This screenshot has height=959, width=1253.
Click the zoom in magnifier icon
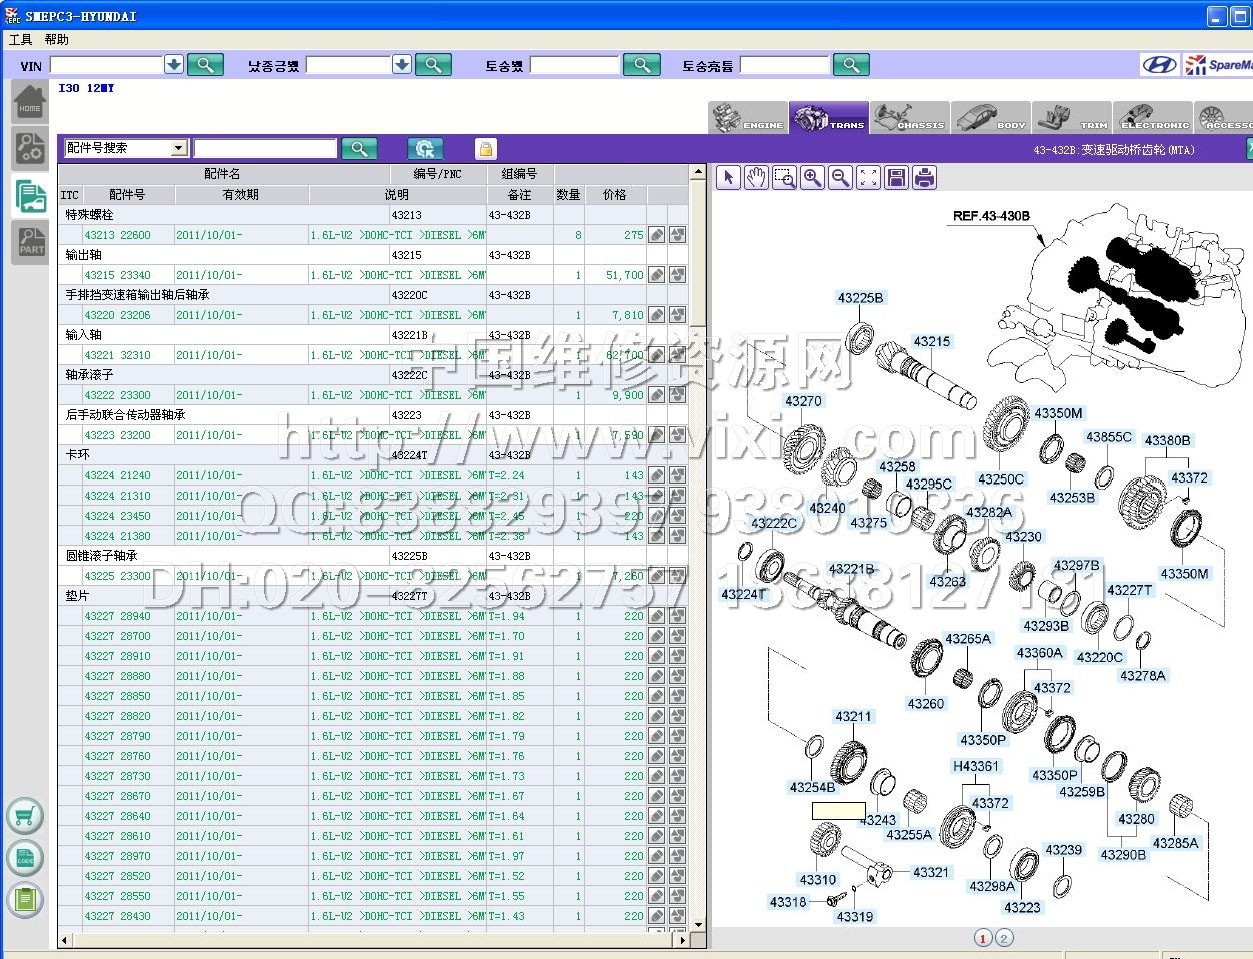point(813,178)
